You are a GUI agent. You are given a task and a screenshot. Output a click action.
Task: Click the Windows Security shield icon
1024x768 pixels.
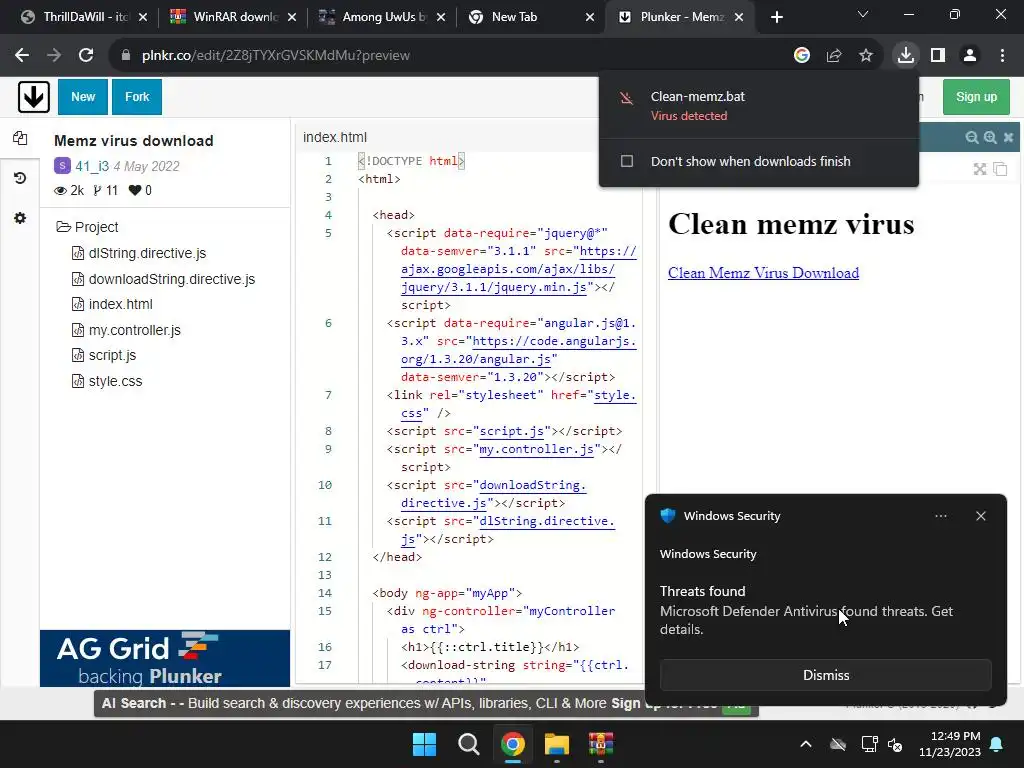pyautogui.click(x=667, y=515)
